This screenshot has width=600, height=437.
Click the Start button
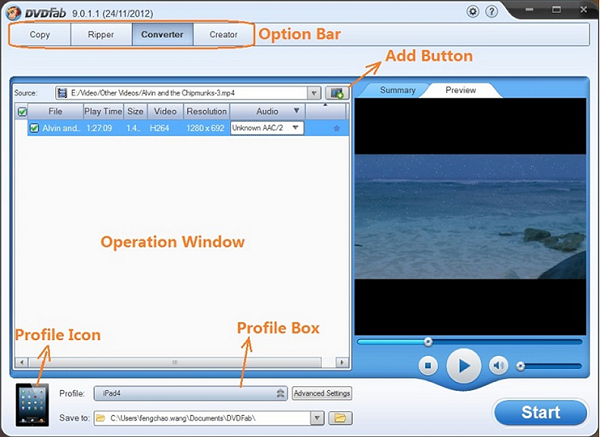540,413
